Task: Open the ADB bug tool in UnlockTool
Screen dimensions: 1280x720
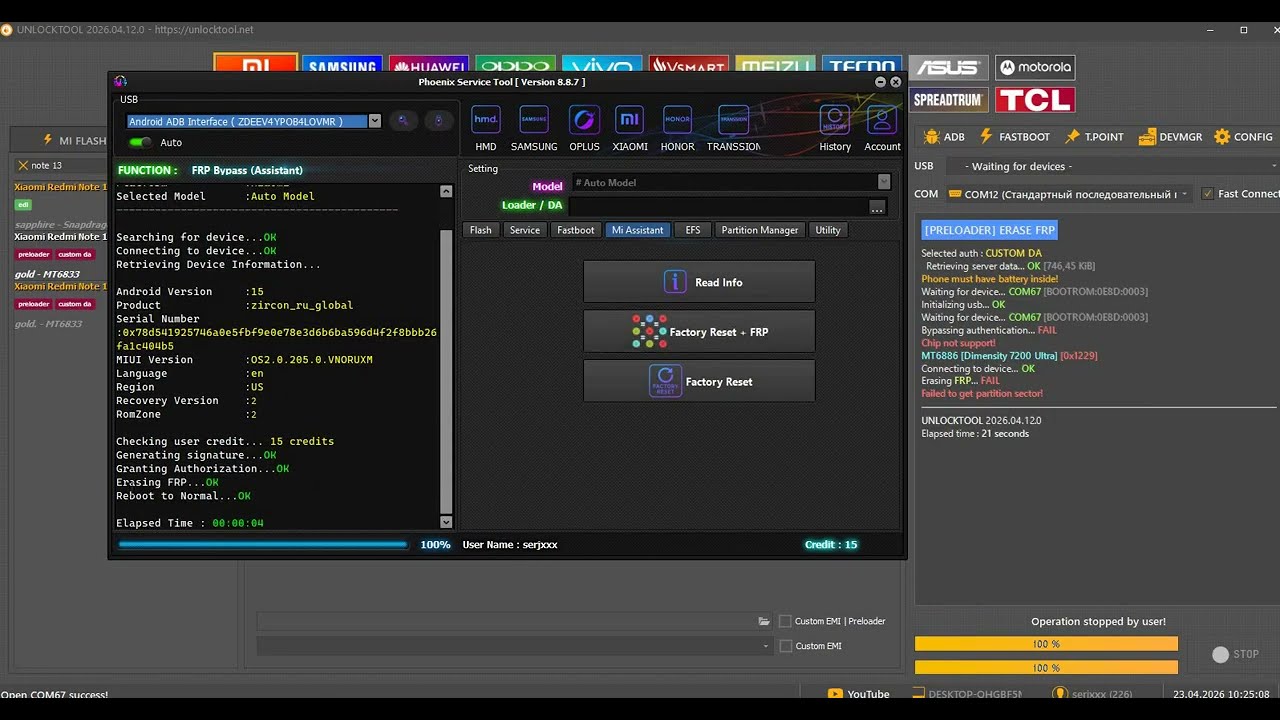Action: point(944,137)
